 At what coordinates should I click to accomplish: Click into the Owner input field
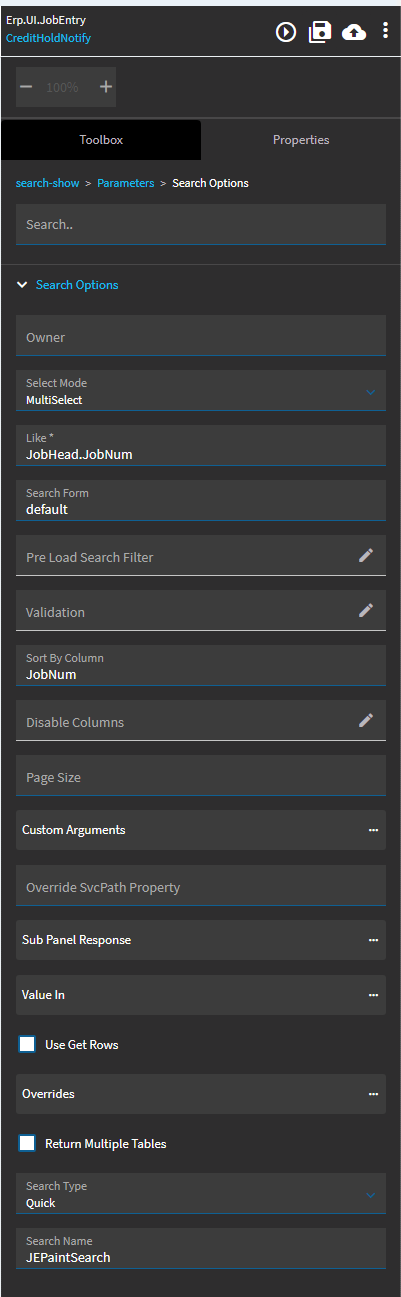201,336
